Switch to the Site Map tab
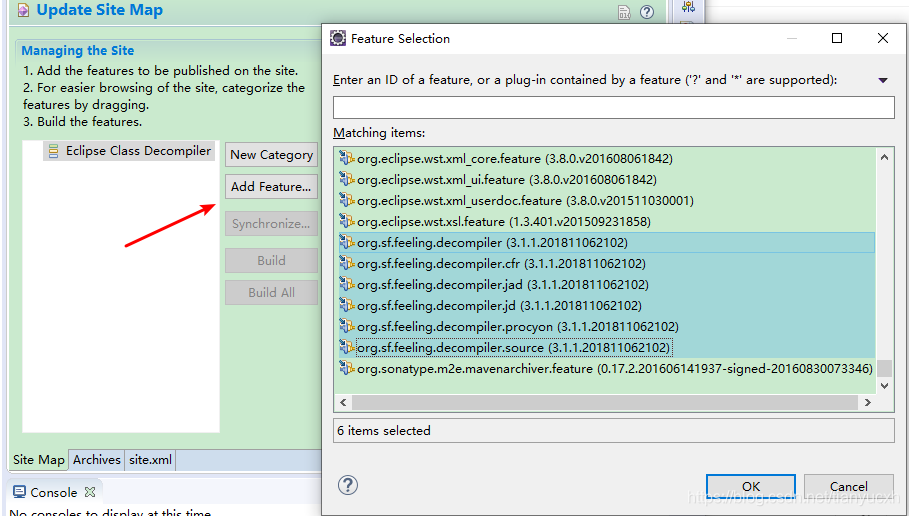This screenshot has height=516, width=909. (x=39, y=460)
